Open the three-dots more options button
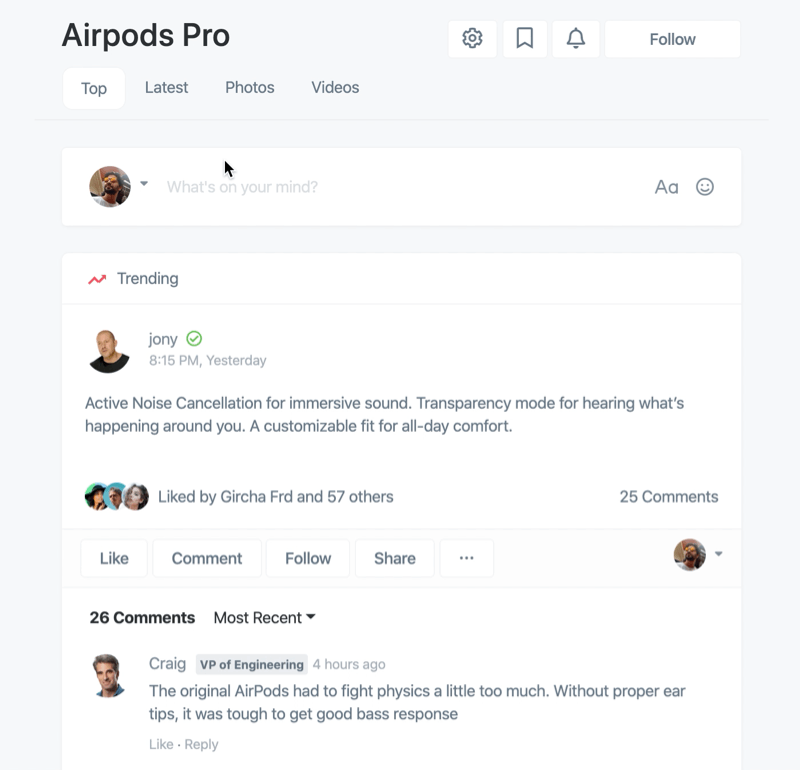The height and width of the screenshot is (770, 800). coord(466,558)
